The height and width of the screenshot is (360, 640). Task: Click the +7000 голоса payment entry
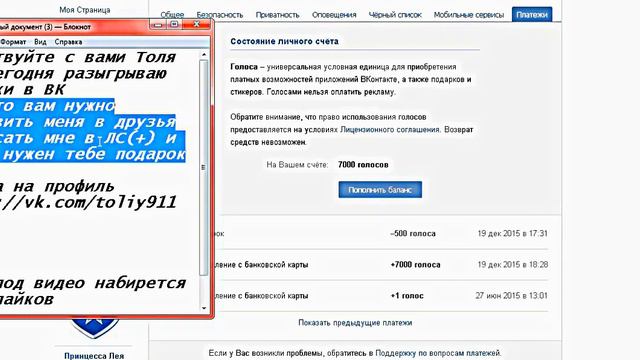pos(416,265)
